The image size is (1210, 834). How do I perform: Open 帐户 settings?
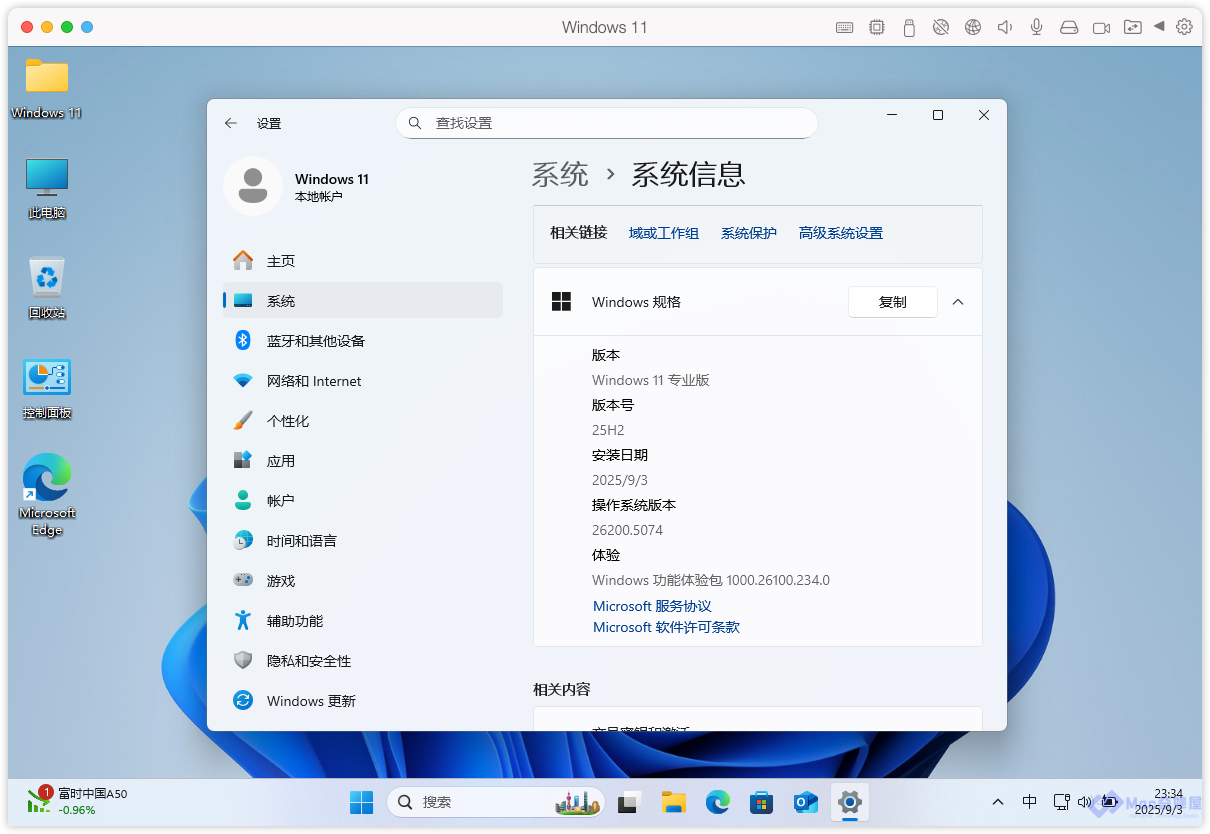[x=363, y=501]
